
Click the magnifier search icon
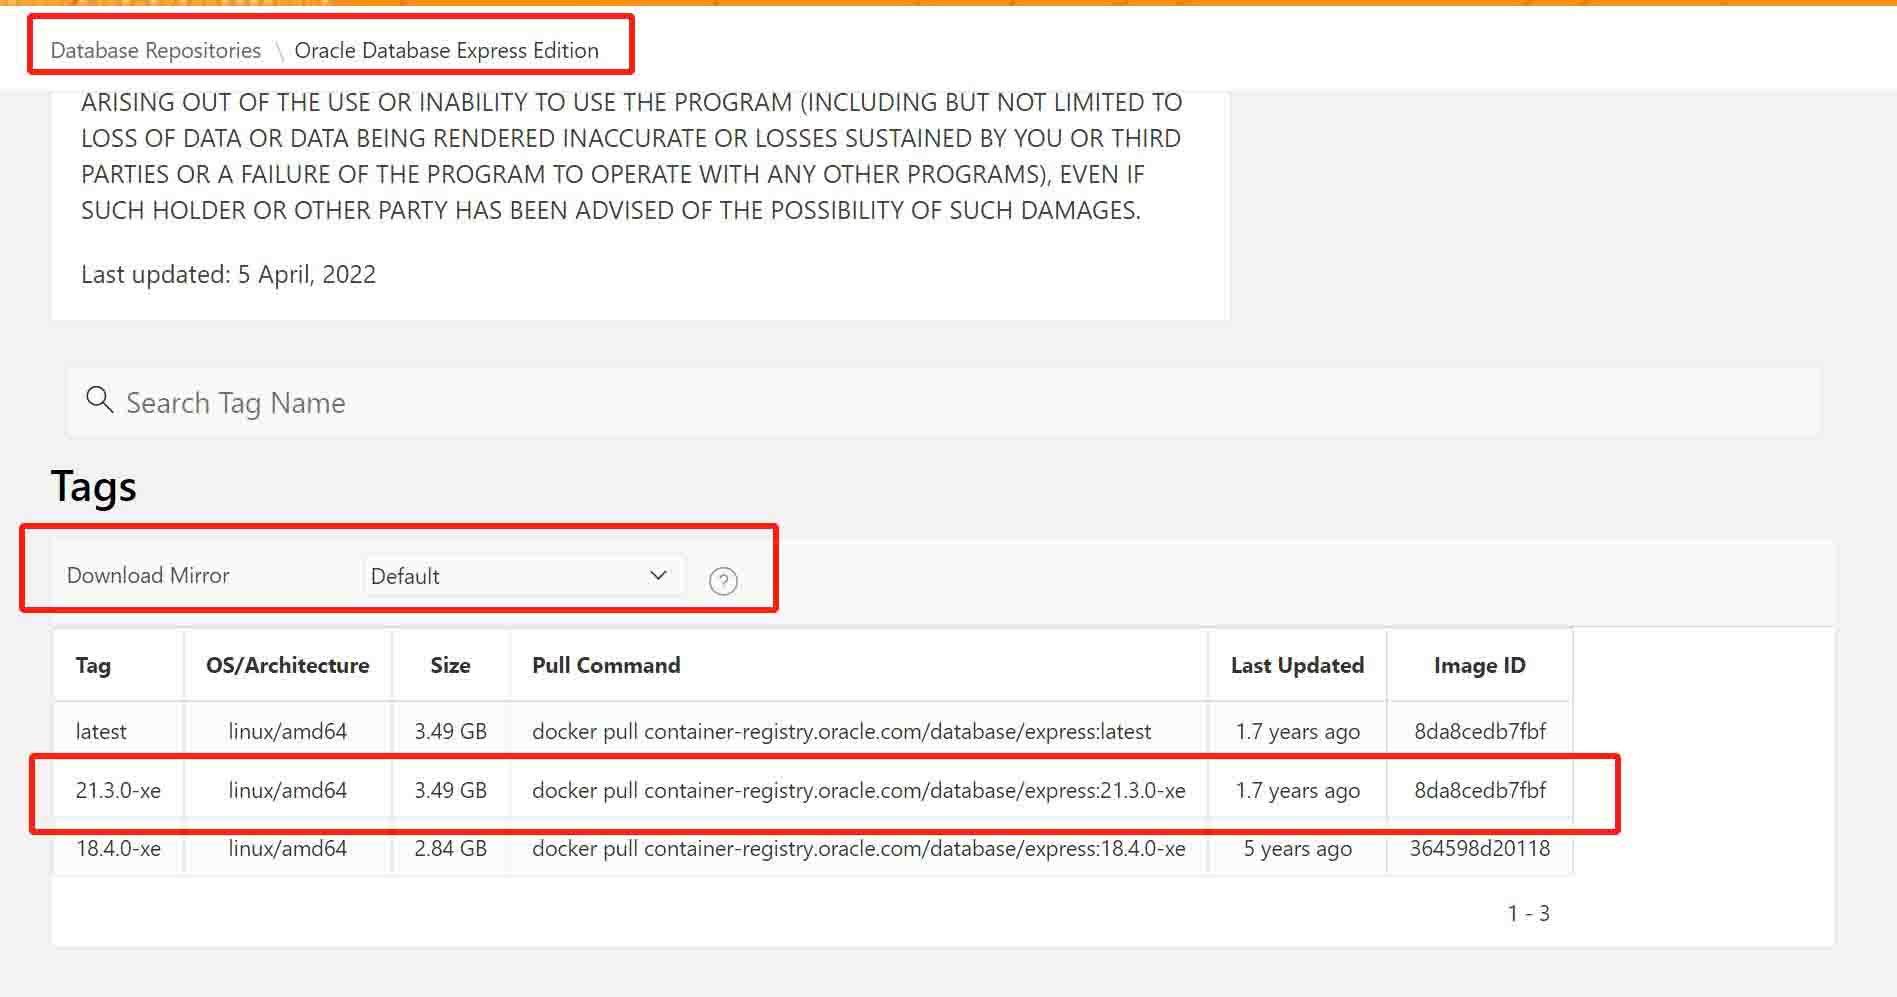pyautogui.click(x=99, y=400)
